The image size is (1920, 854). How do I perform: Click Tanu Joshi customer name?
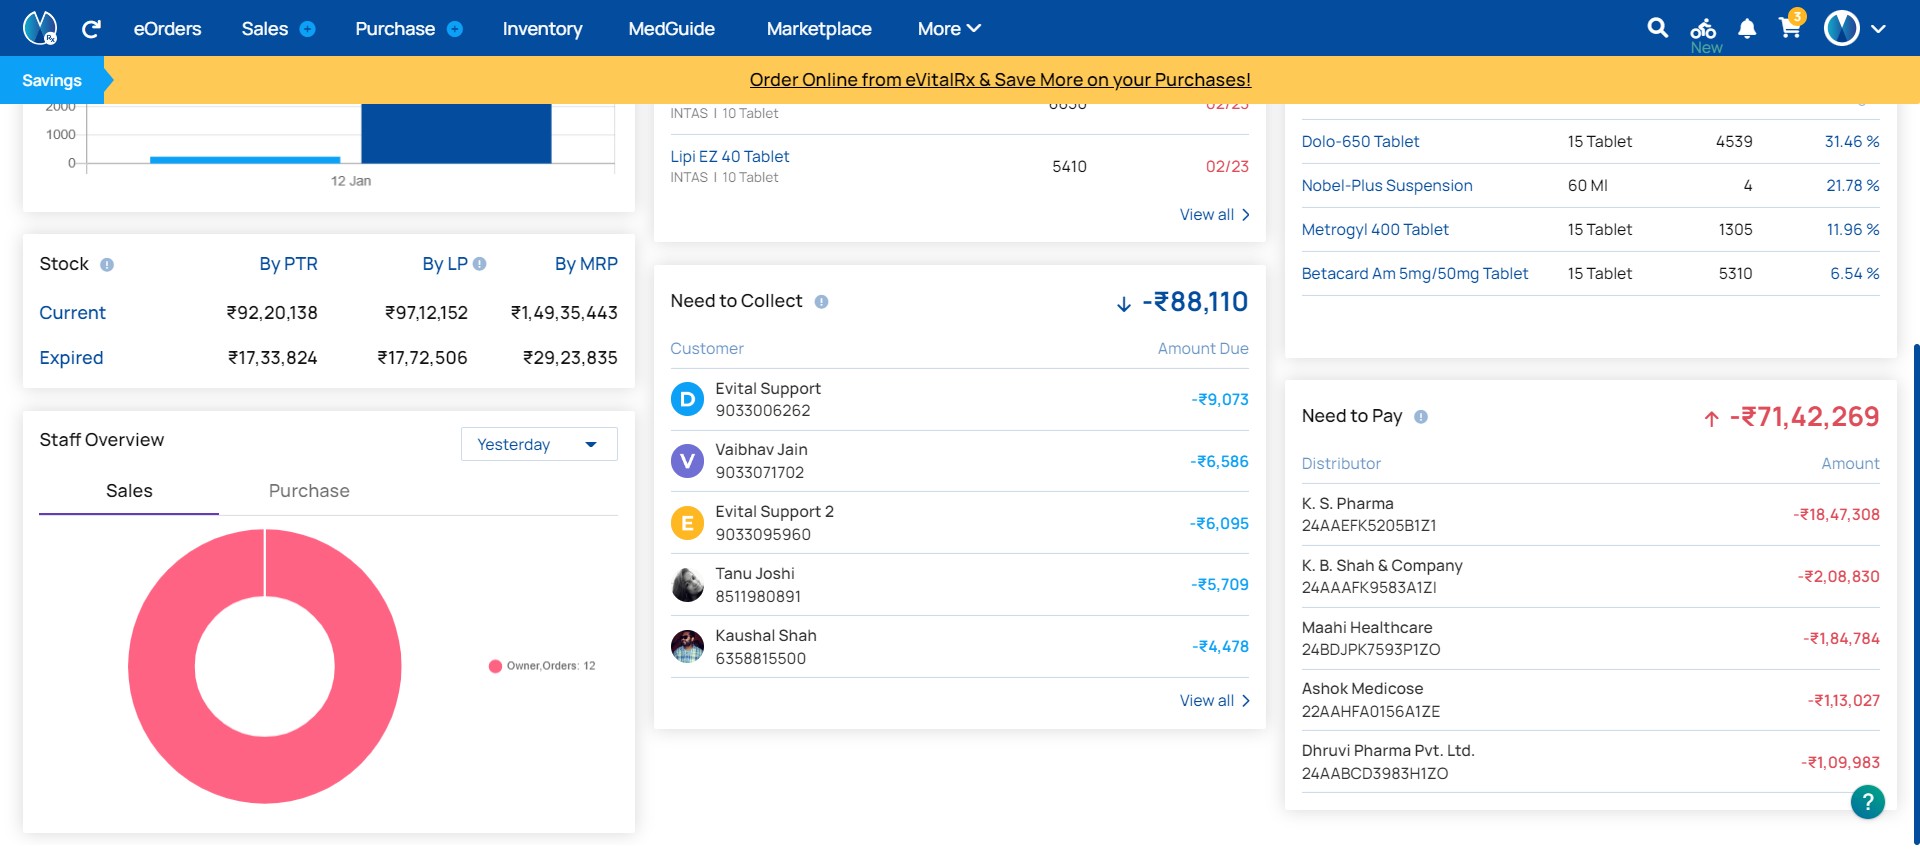click(x=755, y=574)
